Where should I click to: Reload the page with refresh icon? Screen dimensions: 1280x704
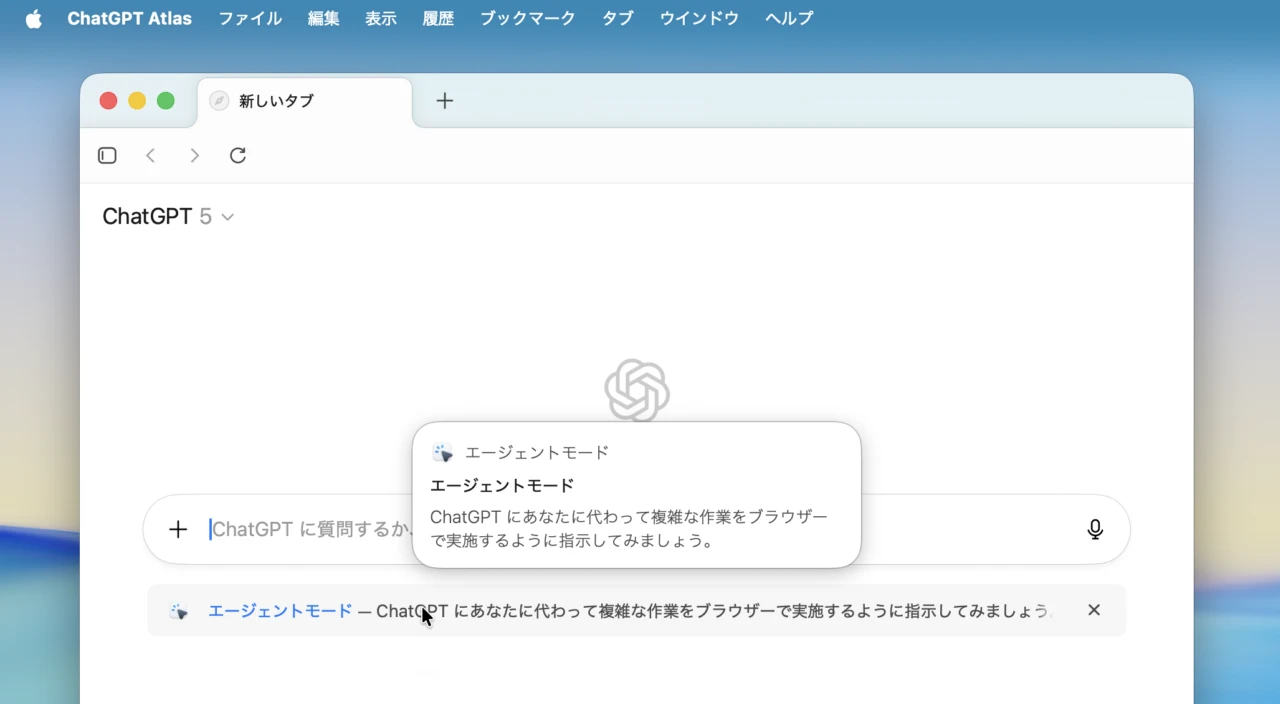point(238,155)
